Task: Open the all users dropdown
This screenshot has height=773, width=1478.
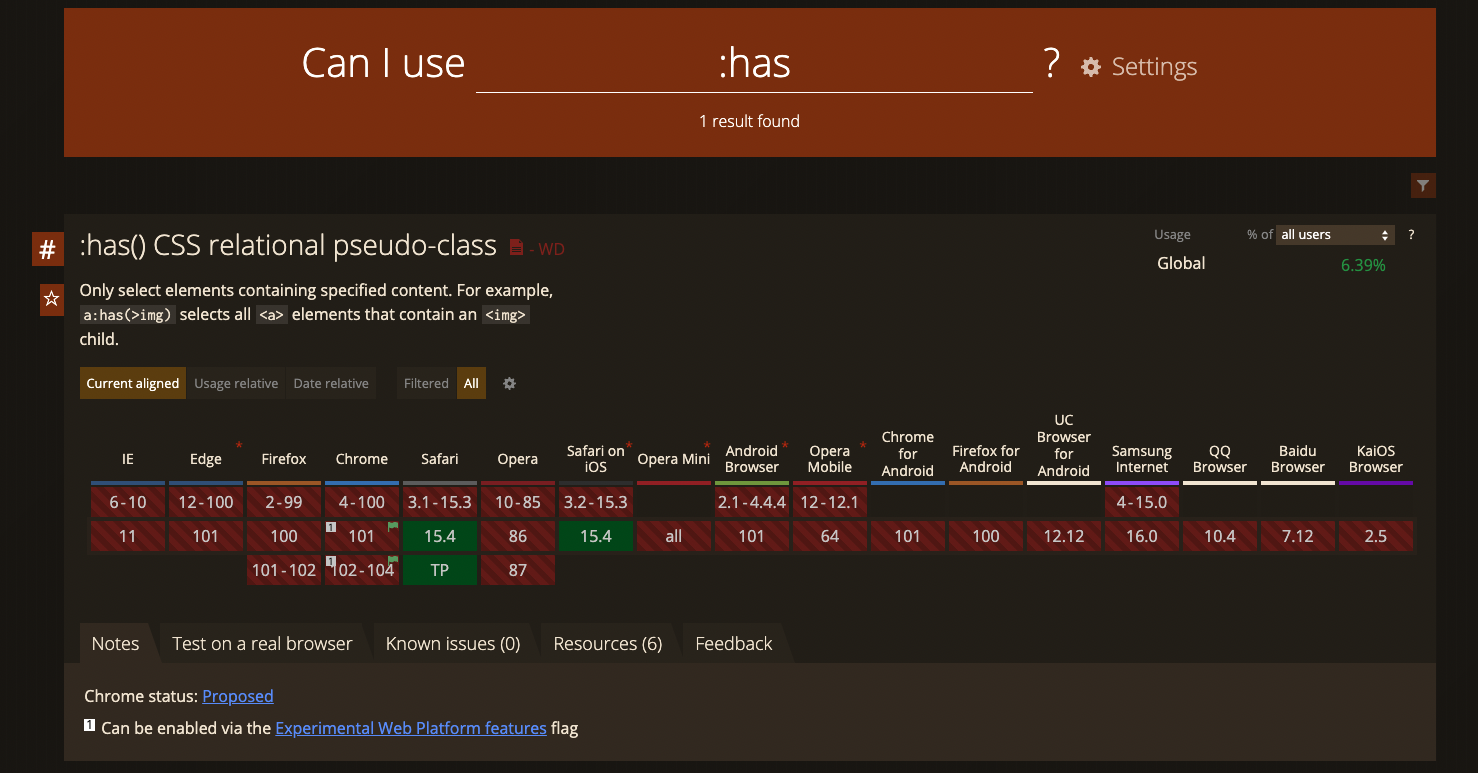Action: pyautogui.click(x=1335, y=235)
